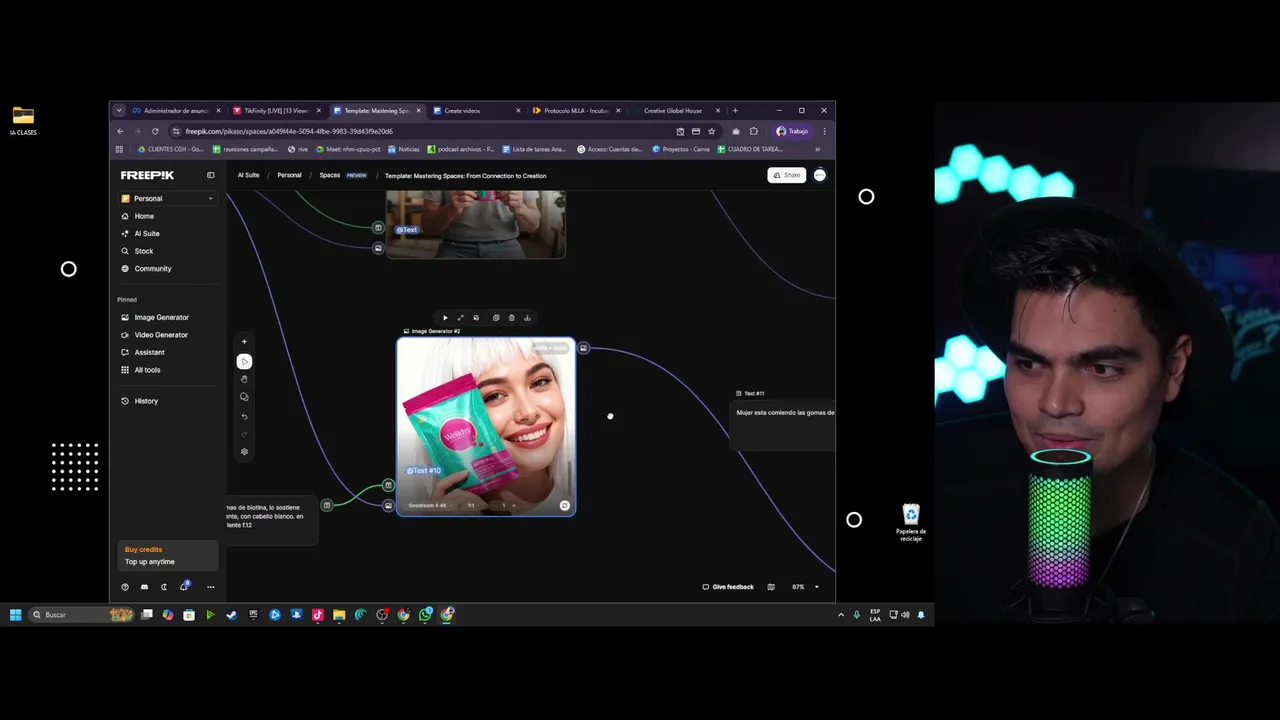1280x720 pixels.
Task: Switch to Create videos browser tab
Action: (475, 111)
